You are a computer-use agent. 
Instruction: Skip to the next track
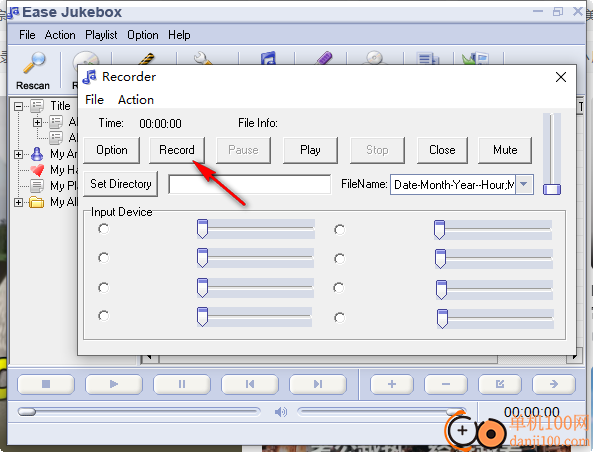pyautogui.click(x=318, y=384)
